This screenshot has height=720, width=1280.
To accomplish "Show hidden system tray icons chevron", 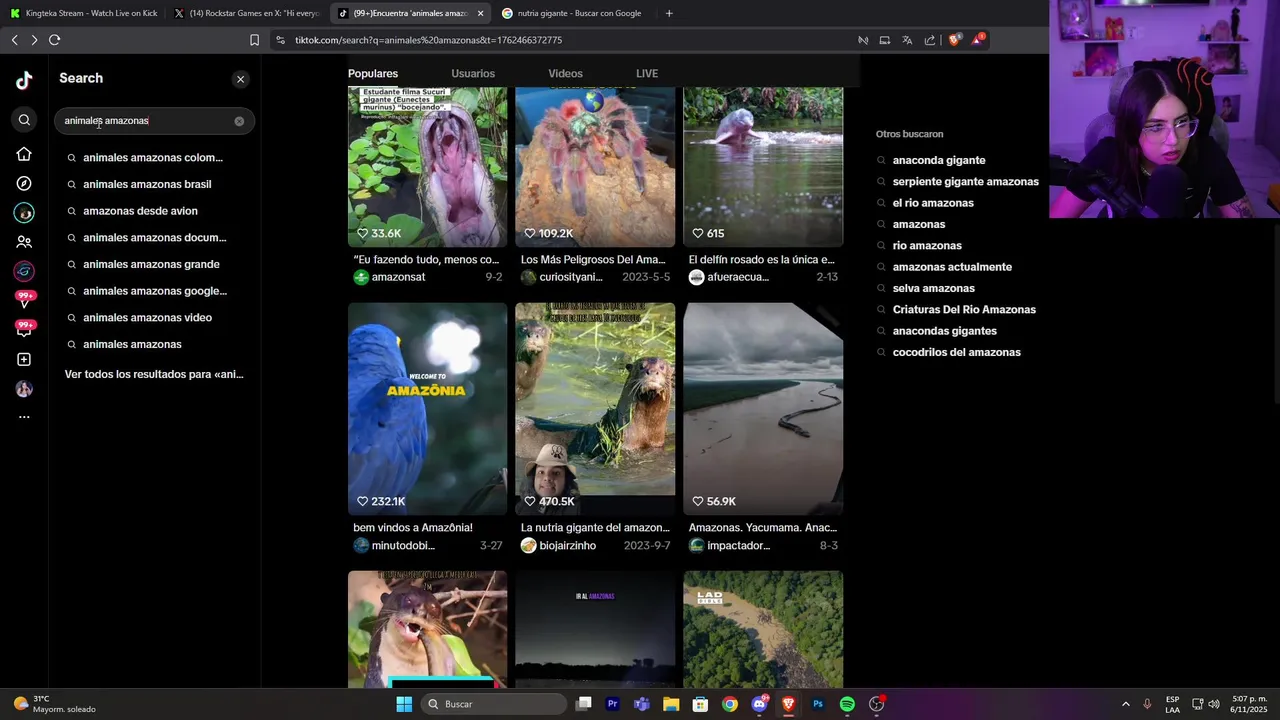I will coord(1125,704).
